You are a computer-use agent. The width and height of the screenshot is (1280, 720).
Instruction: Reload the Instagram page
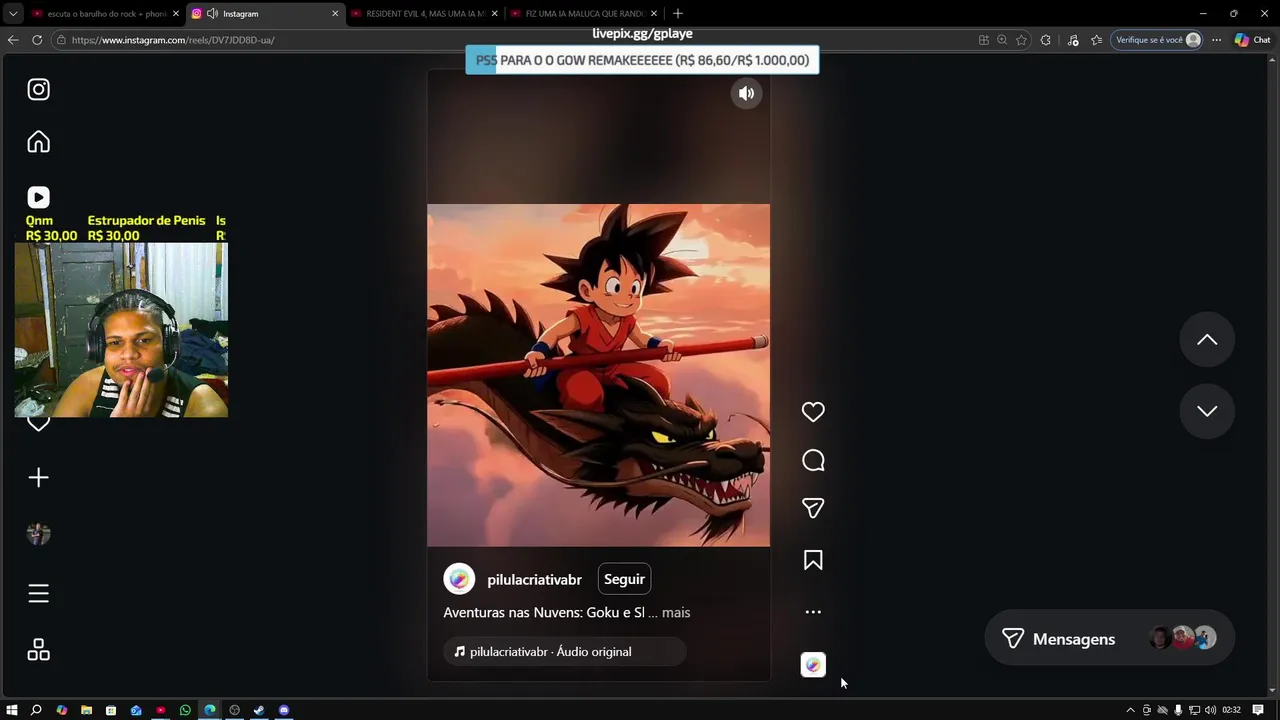tap(37, 40)
